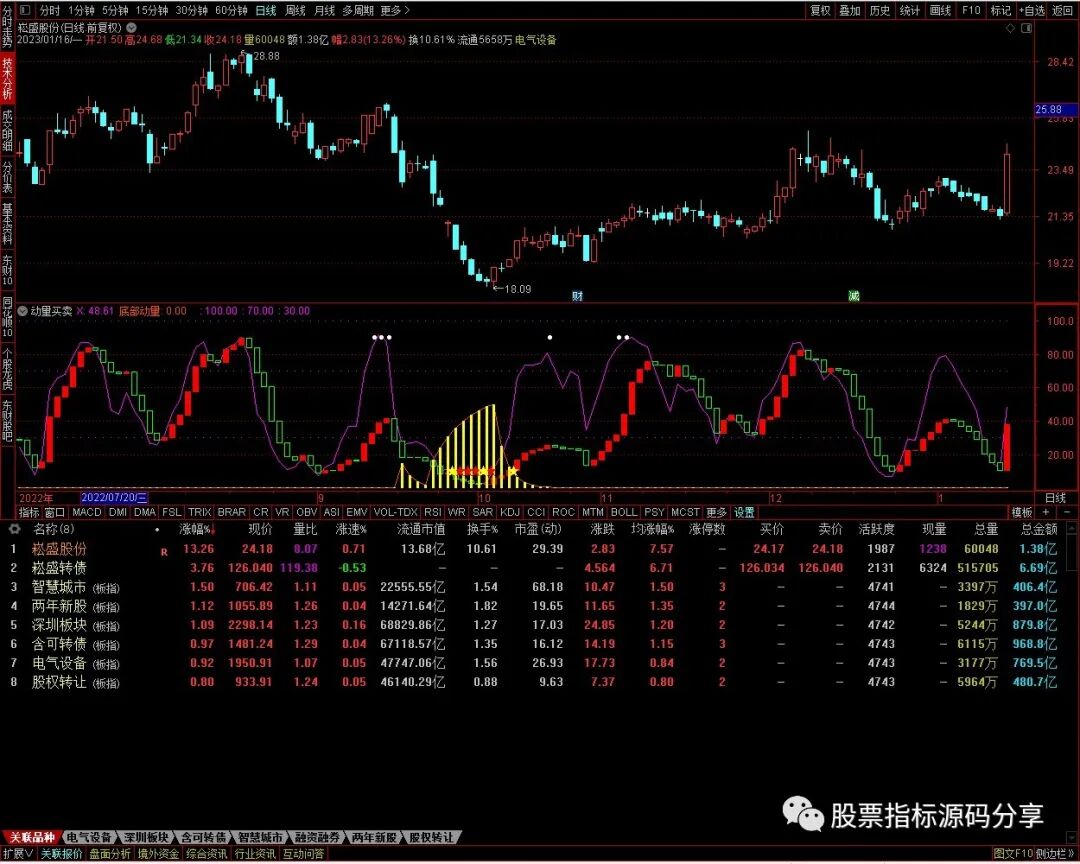
Task: Click the 统计 button
Action: coord(910,10)
